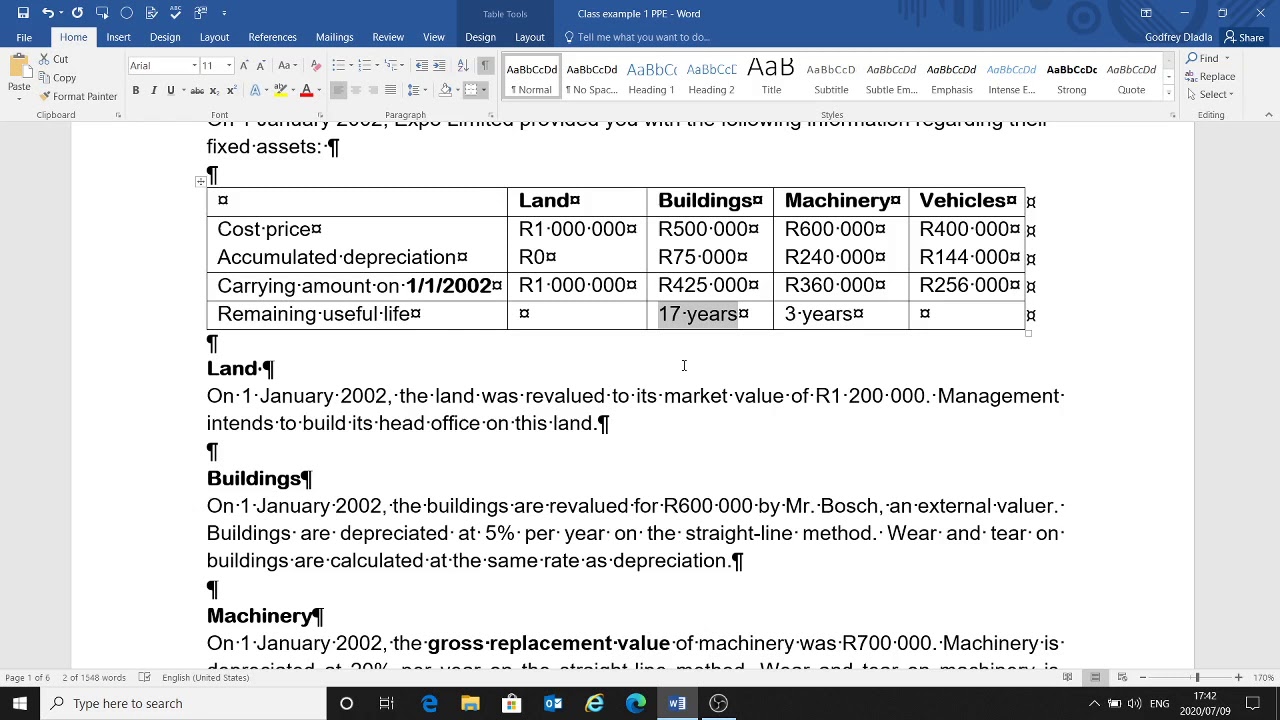Launch Outlook from the taskbar

pos(553,703)
